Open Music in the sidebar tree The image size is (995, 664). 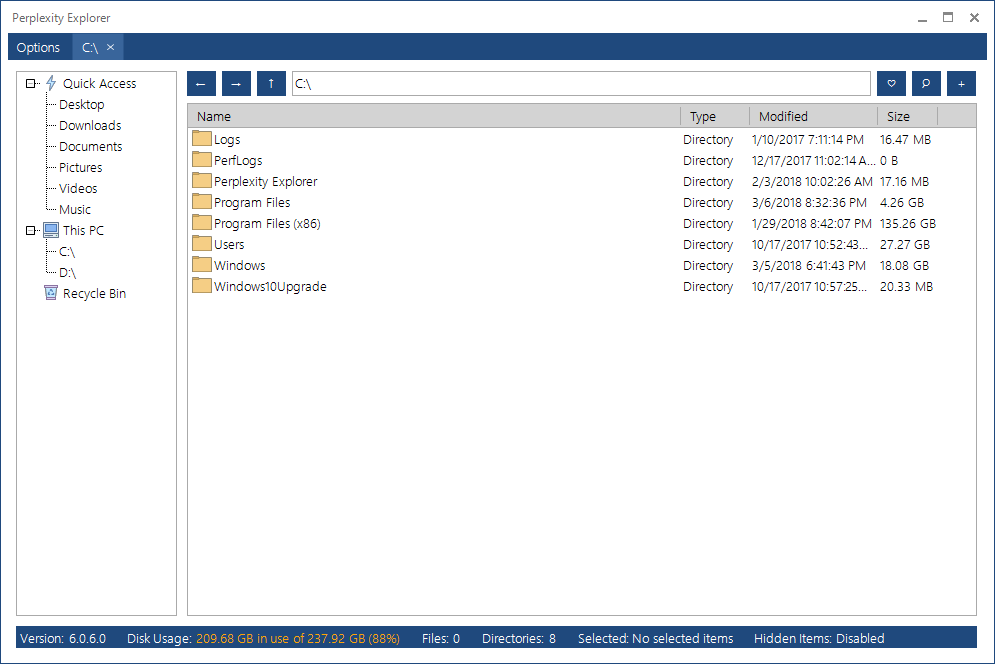(75, 209)
